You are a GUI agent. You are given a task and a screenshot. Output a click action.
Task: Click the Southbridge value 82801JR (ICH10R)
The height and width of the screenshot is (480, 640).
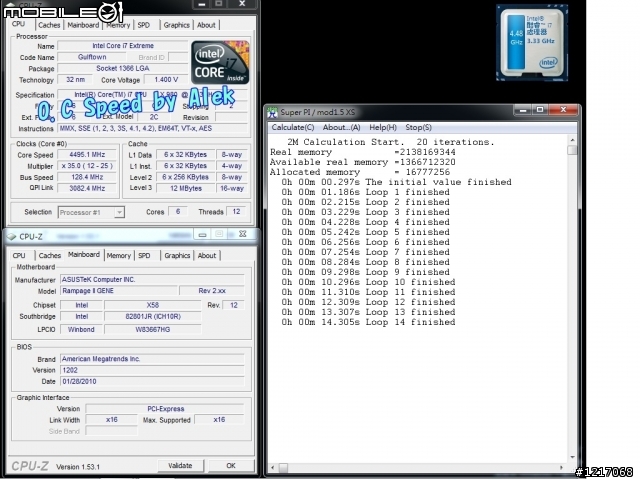[x=153, y=316]
